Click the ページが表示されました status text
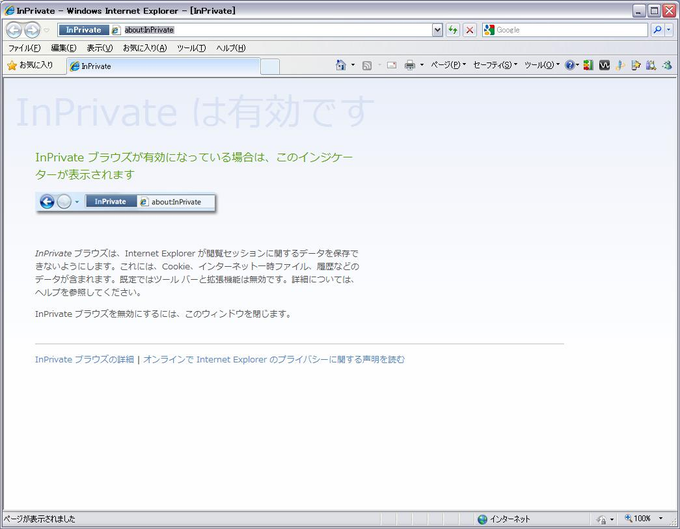Screen dimensions: 680x529 (39, 519)
